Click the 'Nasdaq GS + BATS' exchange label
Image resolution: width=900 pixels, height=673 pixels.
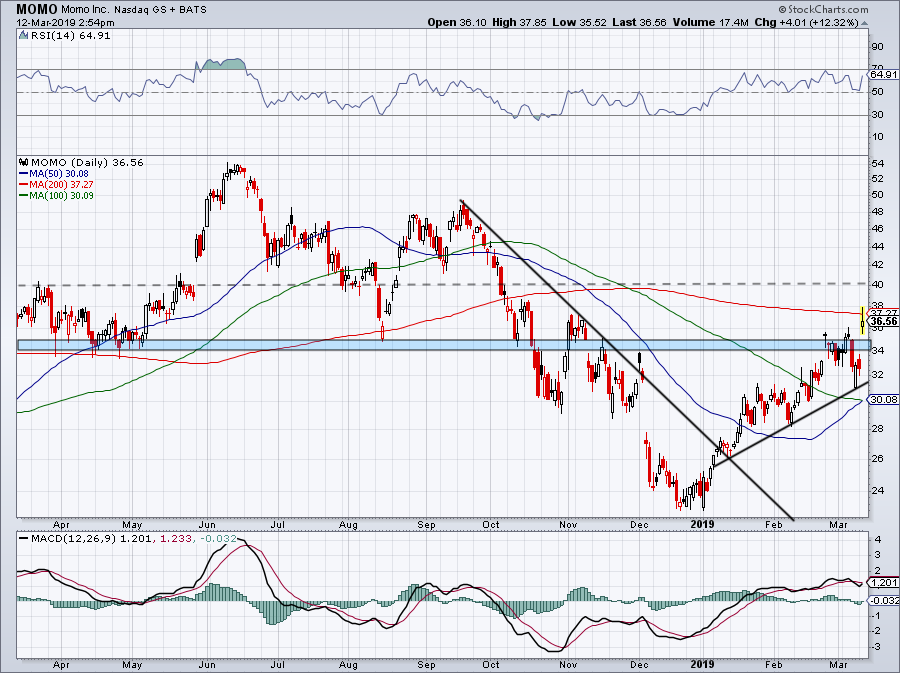point(163,10)
